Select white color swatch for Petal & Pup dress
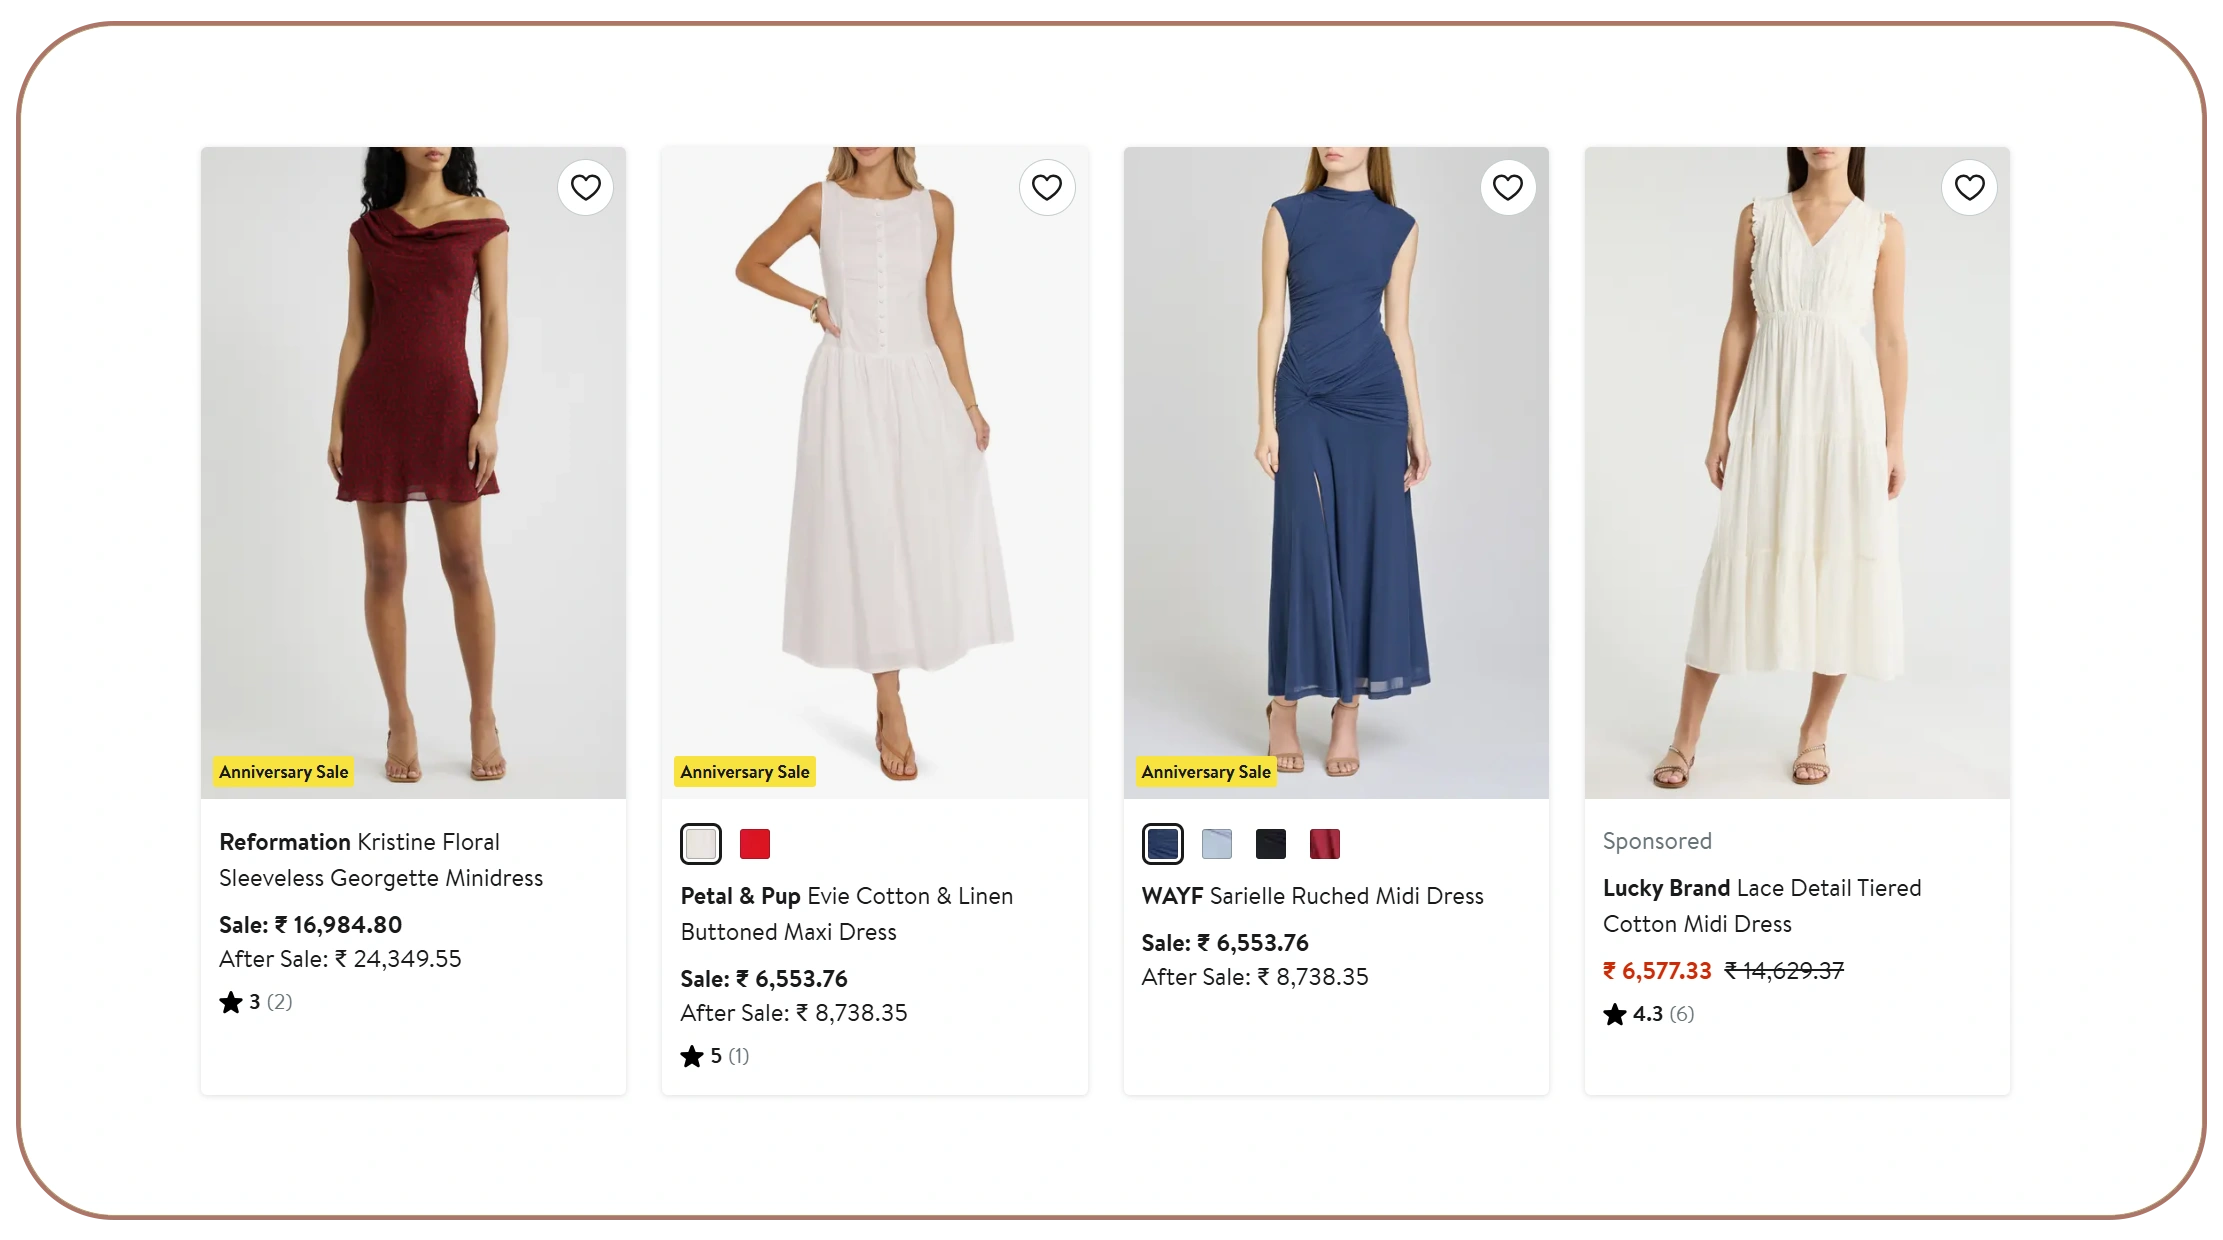2223x1240 pixels. tap(701, 844)
